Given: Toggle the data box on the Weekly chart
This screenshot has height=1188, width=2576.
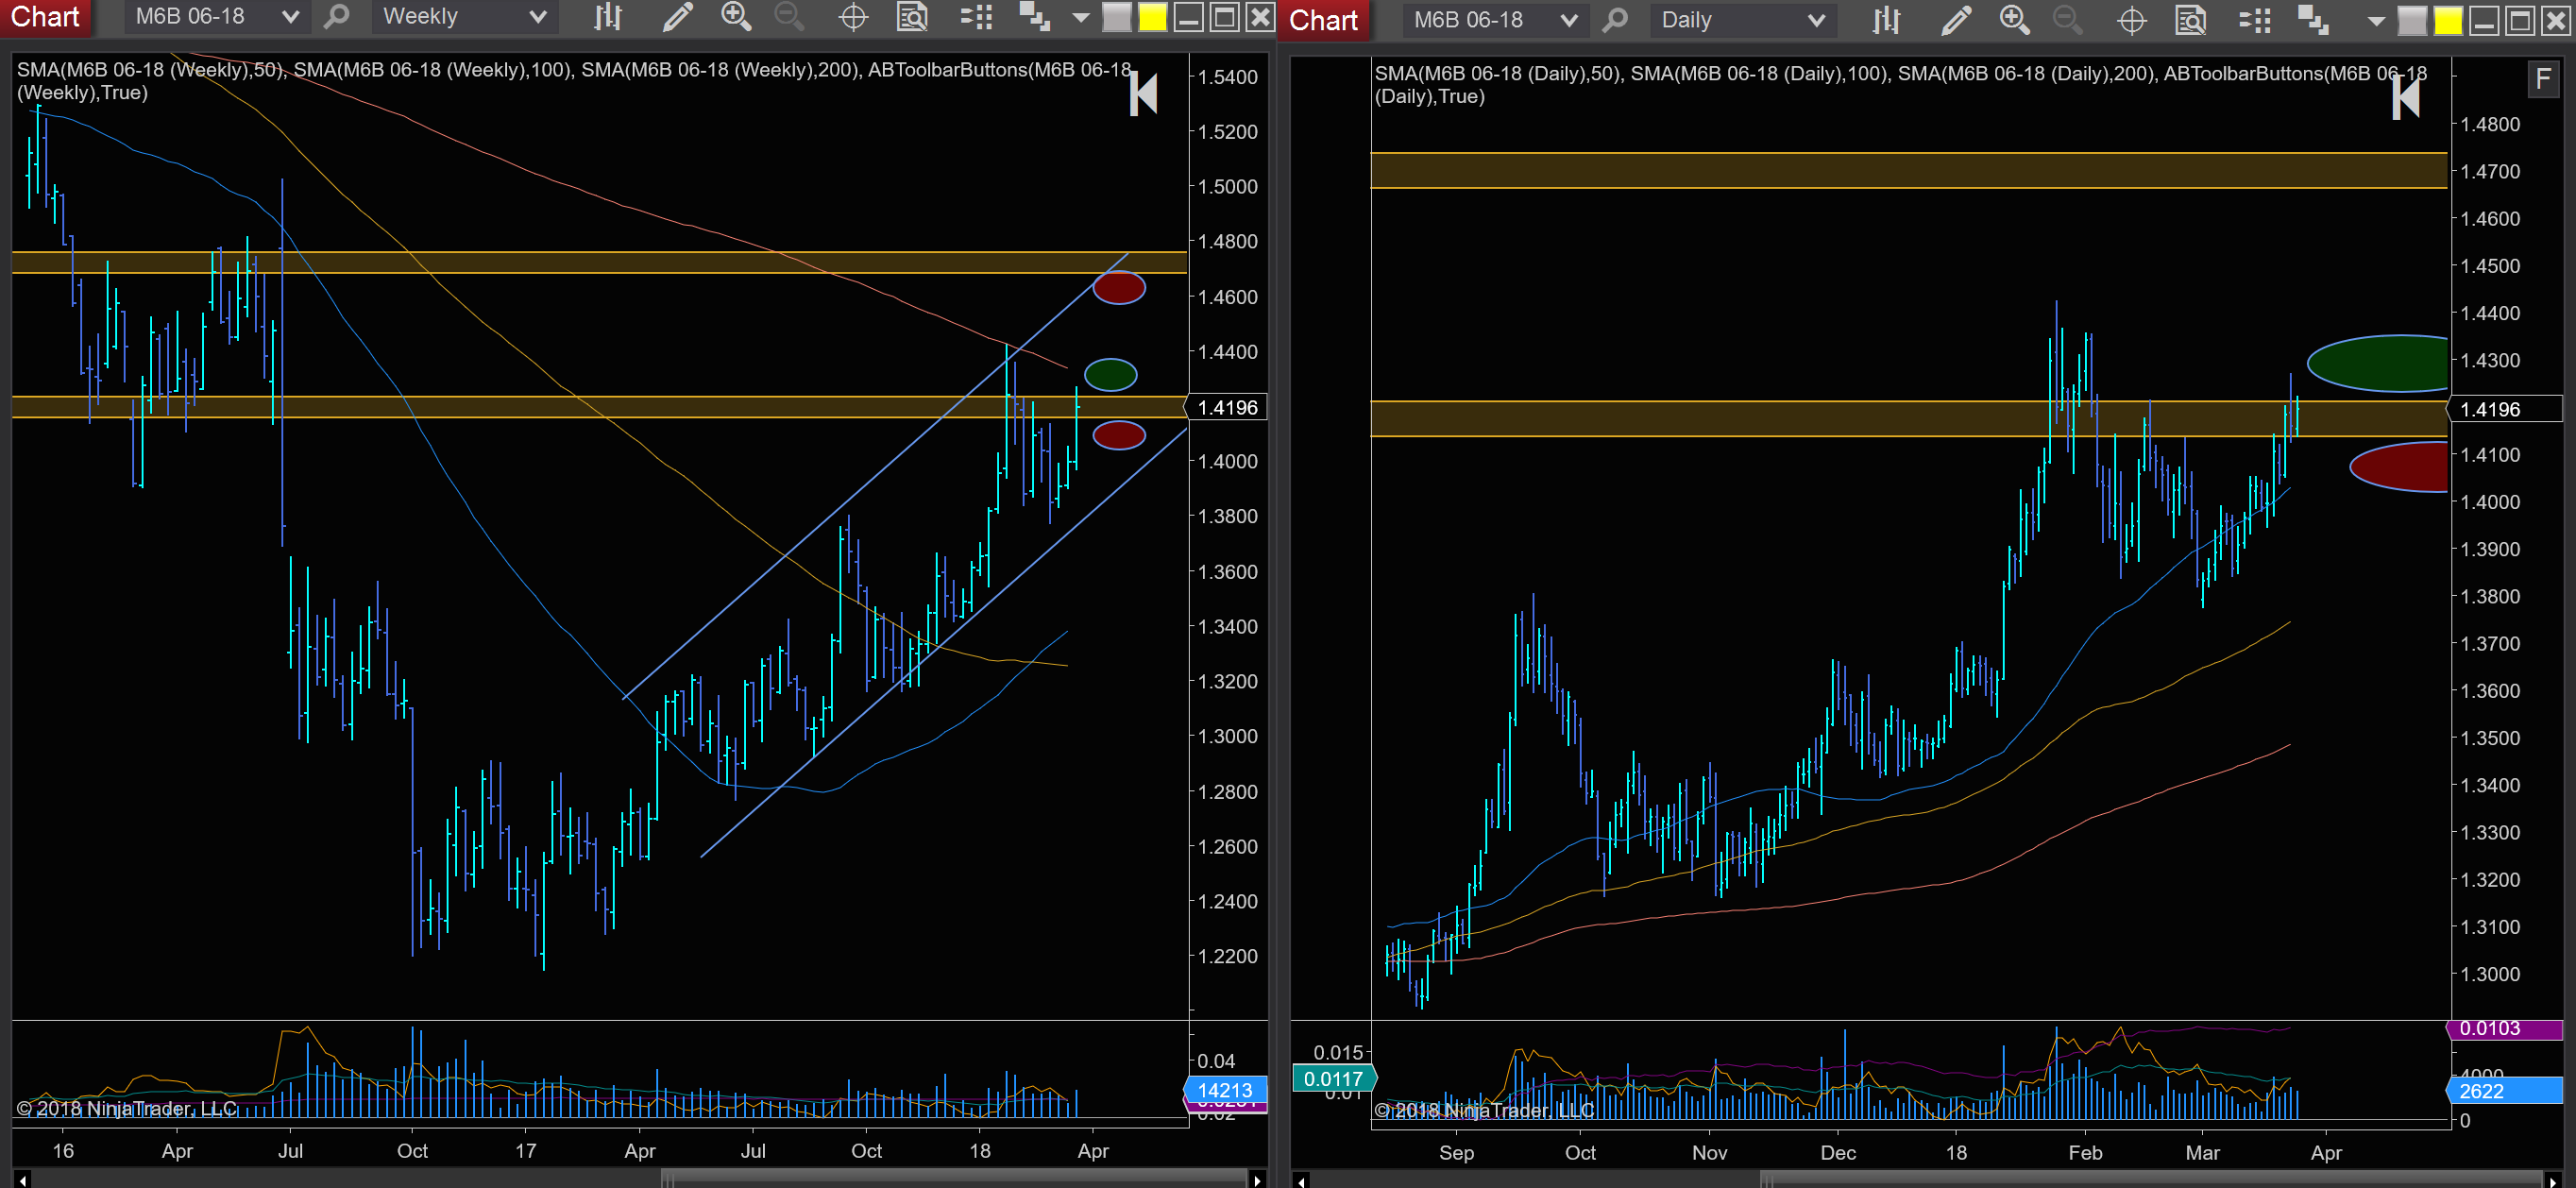Looking at the screenshot, I should [x=912, y=17].
